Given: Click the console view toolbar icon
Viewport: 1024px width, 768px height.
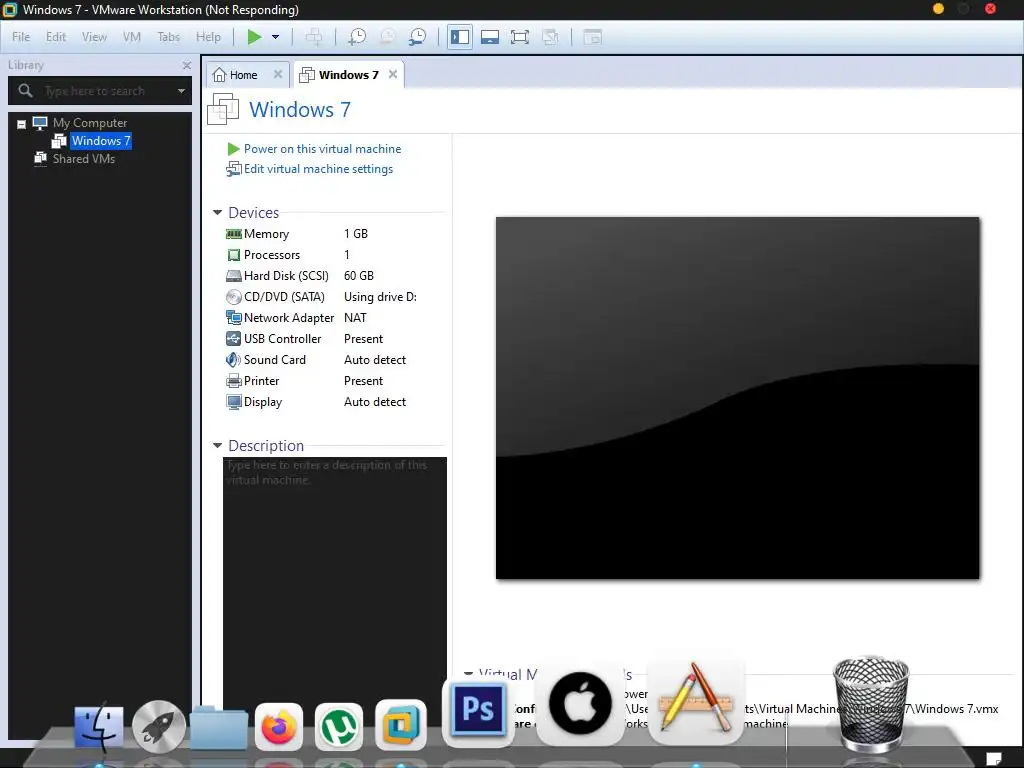Looking at the screenshot, I should pos(592,37).
